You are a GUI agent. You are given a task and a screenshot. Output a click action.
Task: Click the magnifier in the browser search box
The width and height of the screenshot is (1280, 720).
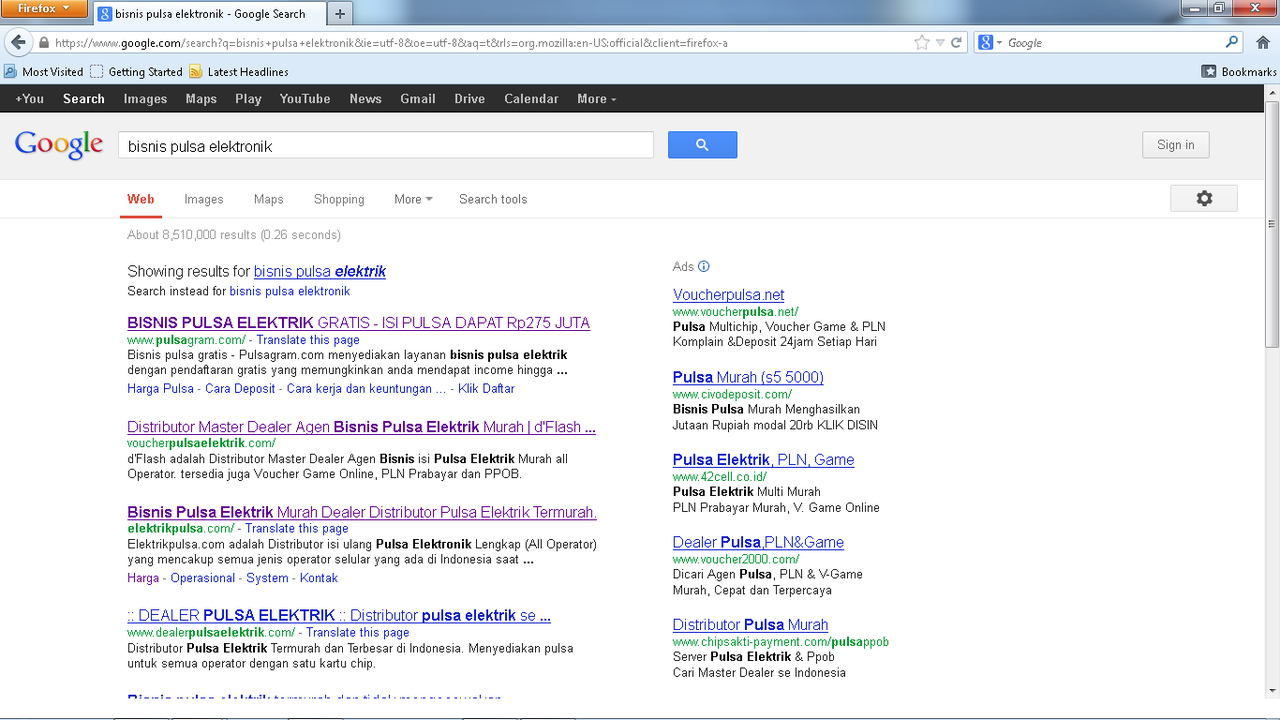tap(1232, 43)
